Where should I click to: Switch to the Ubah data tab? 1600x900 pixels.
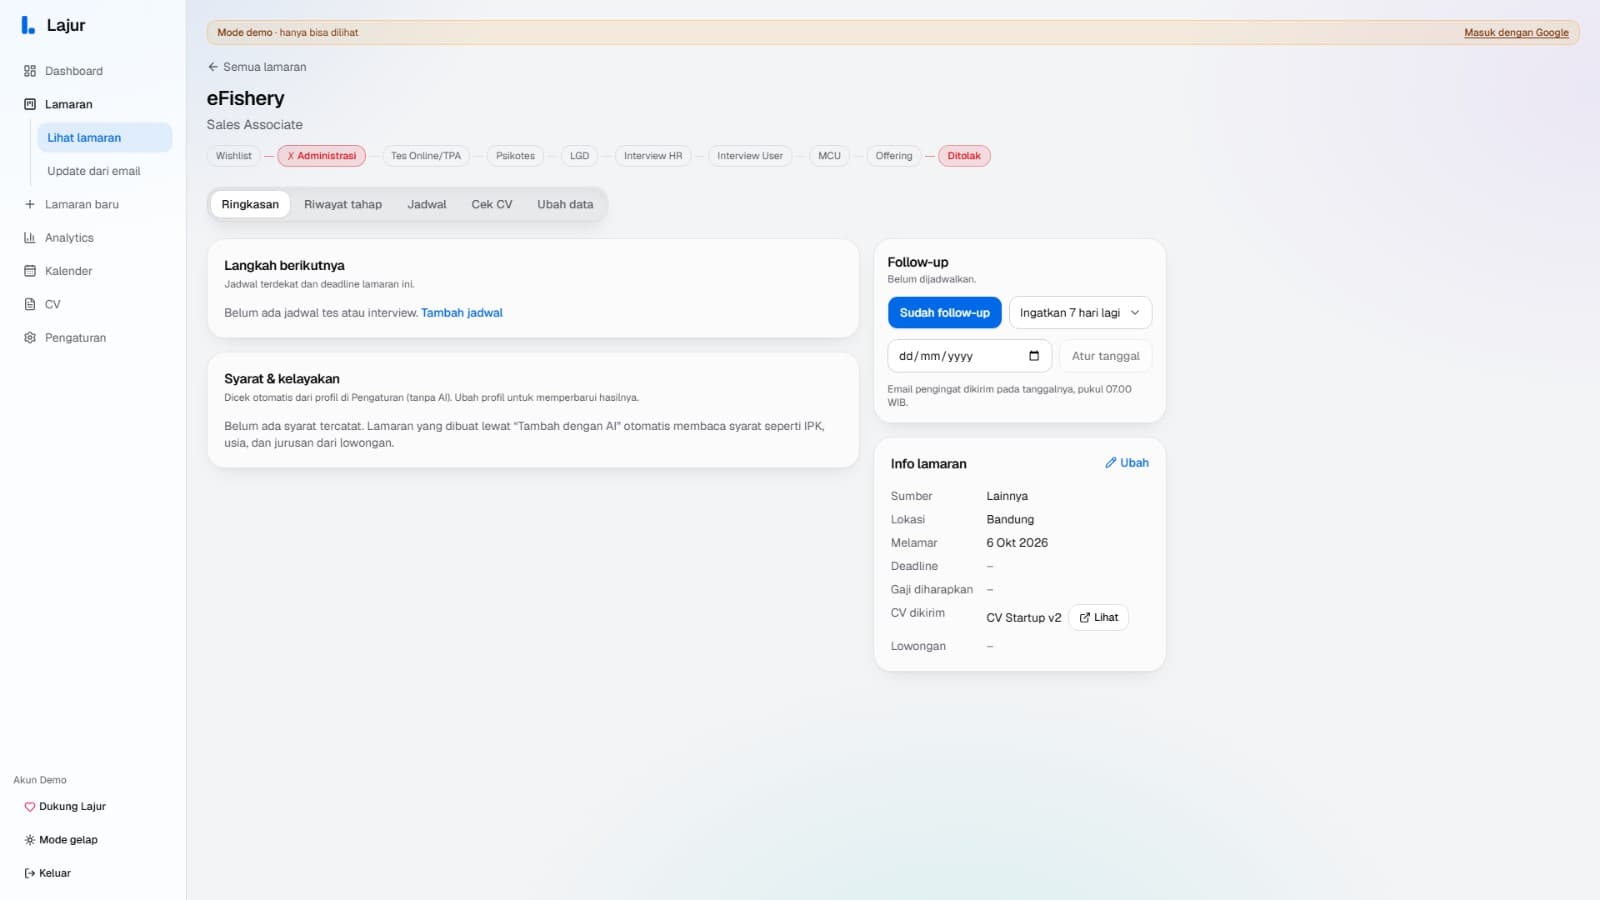[565, 205]
